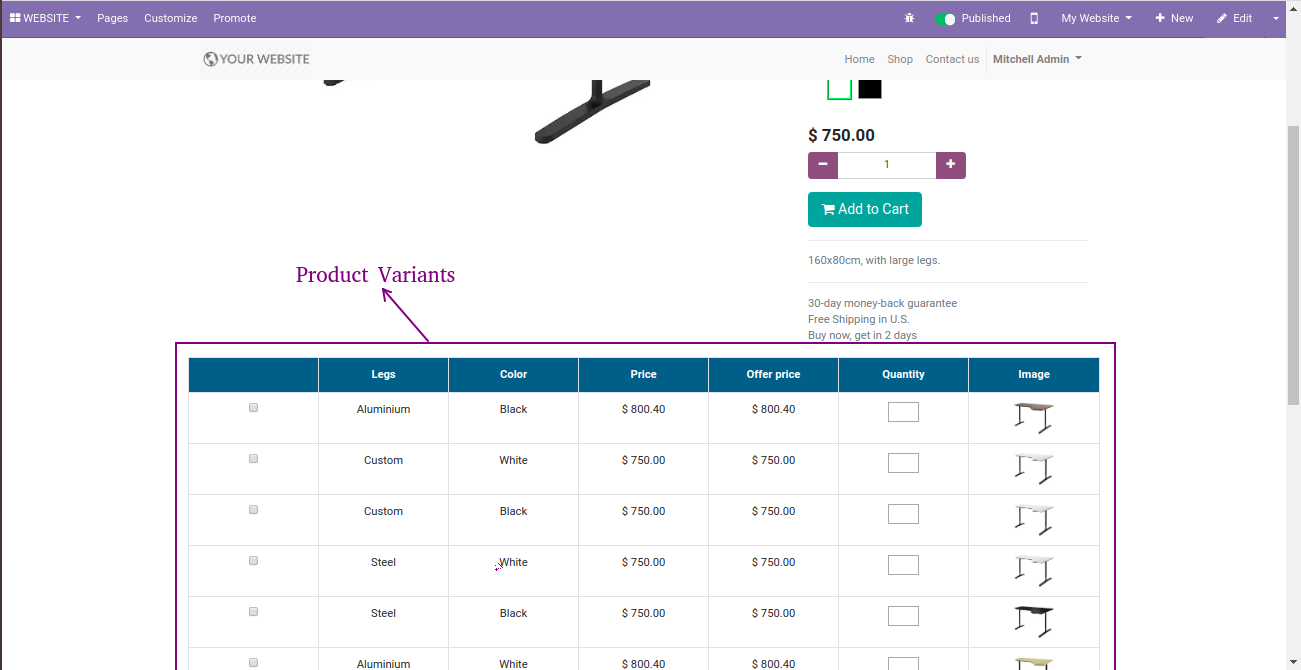The image size is (1301, 670).
Task: Click the bold $ 750.00 product price
Action: click(x=841, y=136)
